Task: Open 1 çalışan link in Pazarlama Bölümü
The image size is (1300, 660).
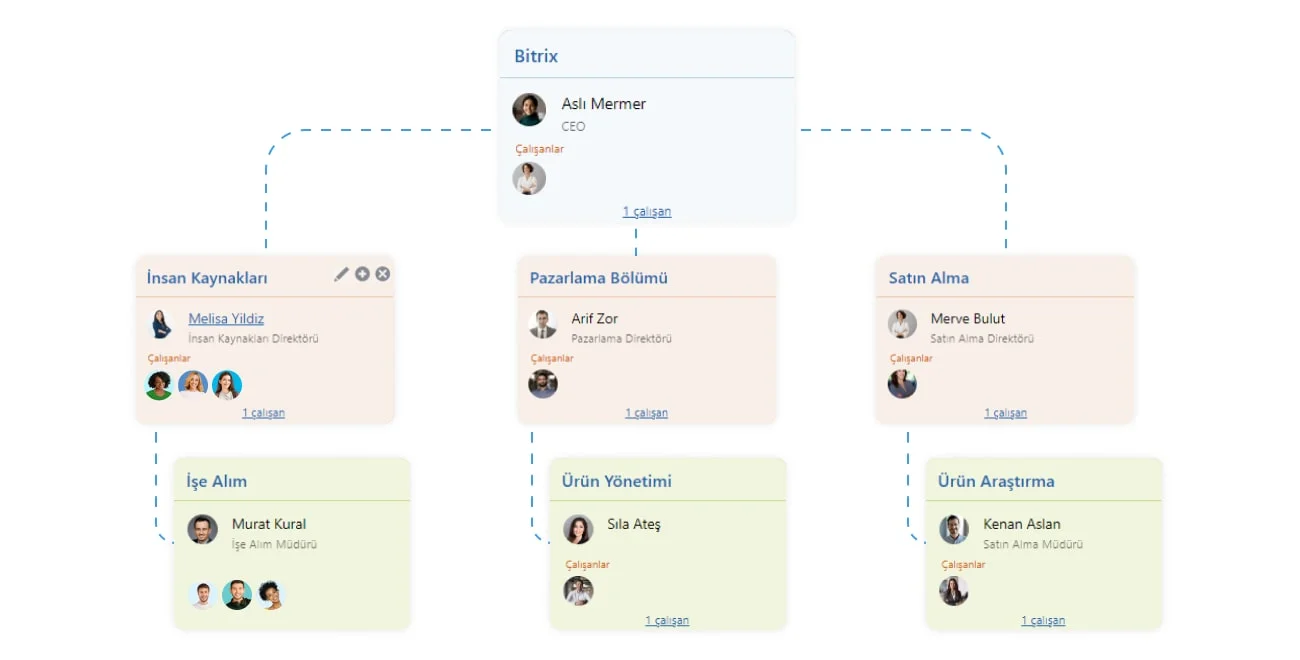Action: pyautogui.click(x=647, y=413)
